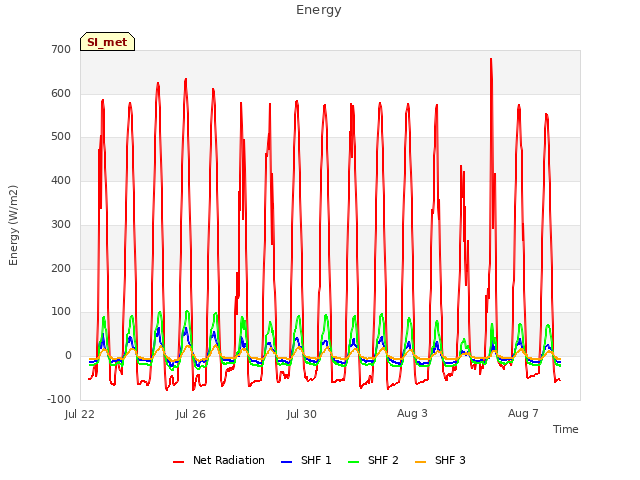
Task: Click the Energy chart title
Action: tap(319, 10)
